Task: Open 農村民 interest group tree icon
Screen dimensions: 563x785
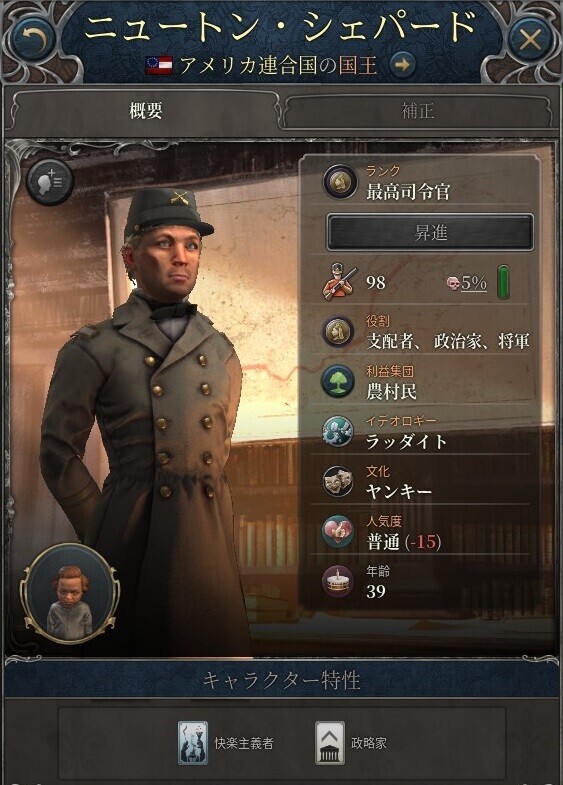Action: coord(338,381)
